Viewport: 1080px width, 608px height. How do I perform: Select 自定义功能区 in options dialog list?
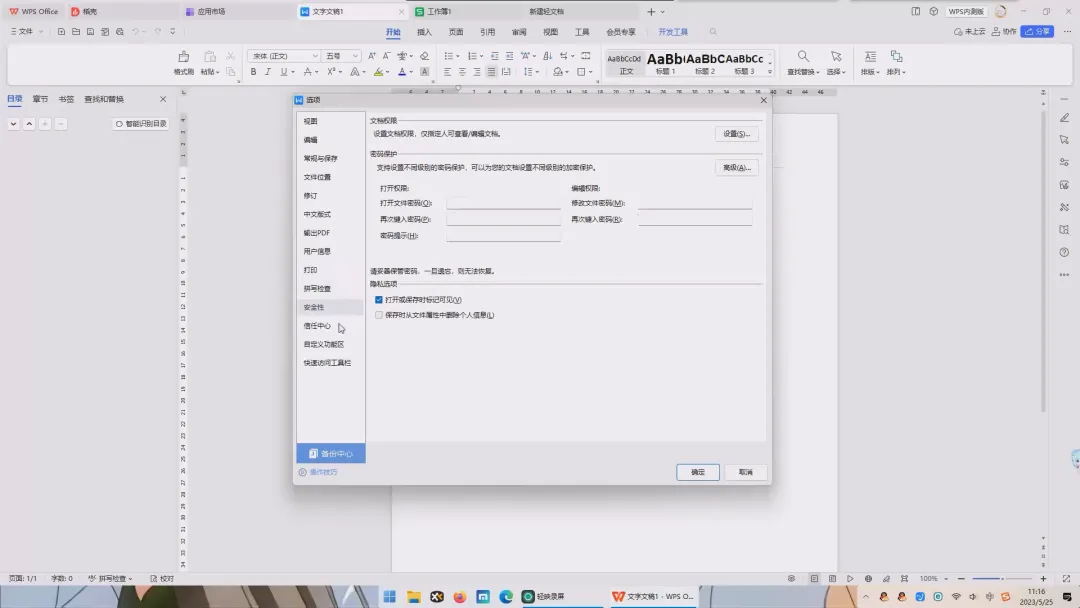click(x=324, y=344)
